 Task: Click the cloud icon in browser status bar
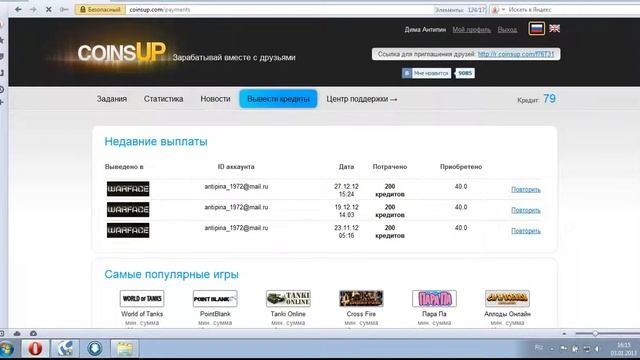pyautogui.click(x=17, y=333)
